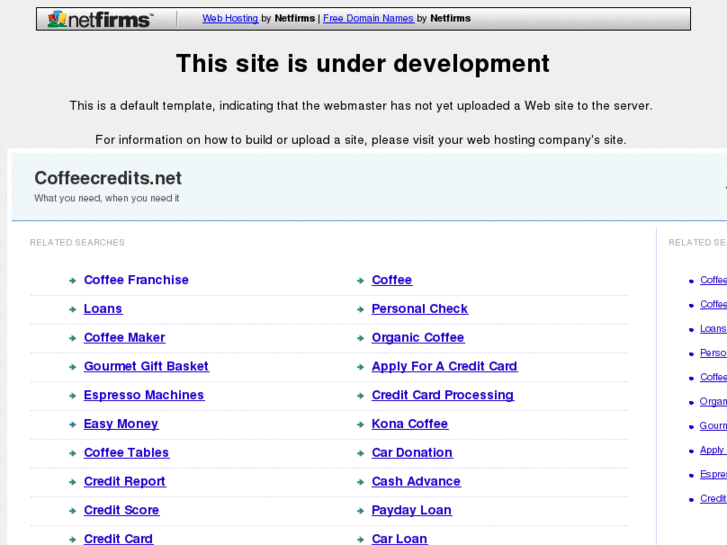
Task: Open the Cash Advance link
Action: point(416,481)
